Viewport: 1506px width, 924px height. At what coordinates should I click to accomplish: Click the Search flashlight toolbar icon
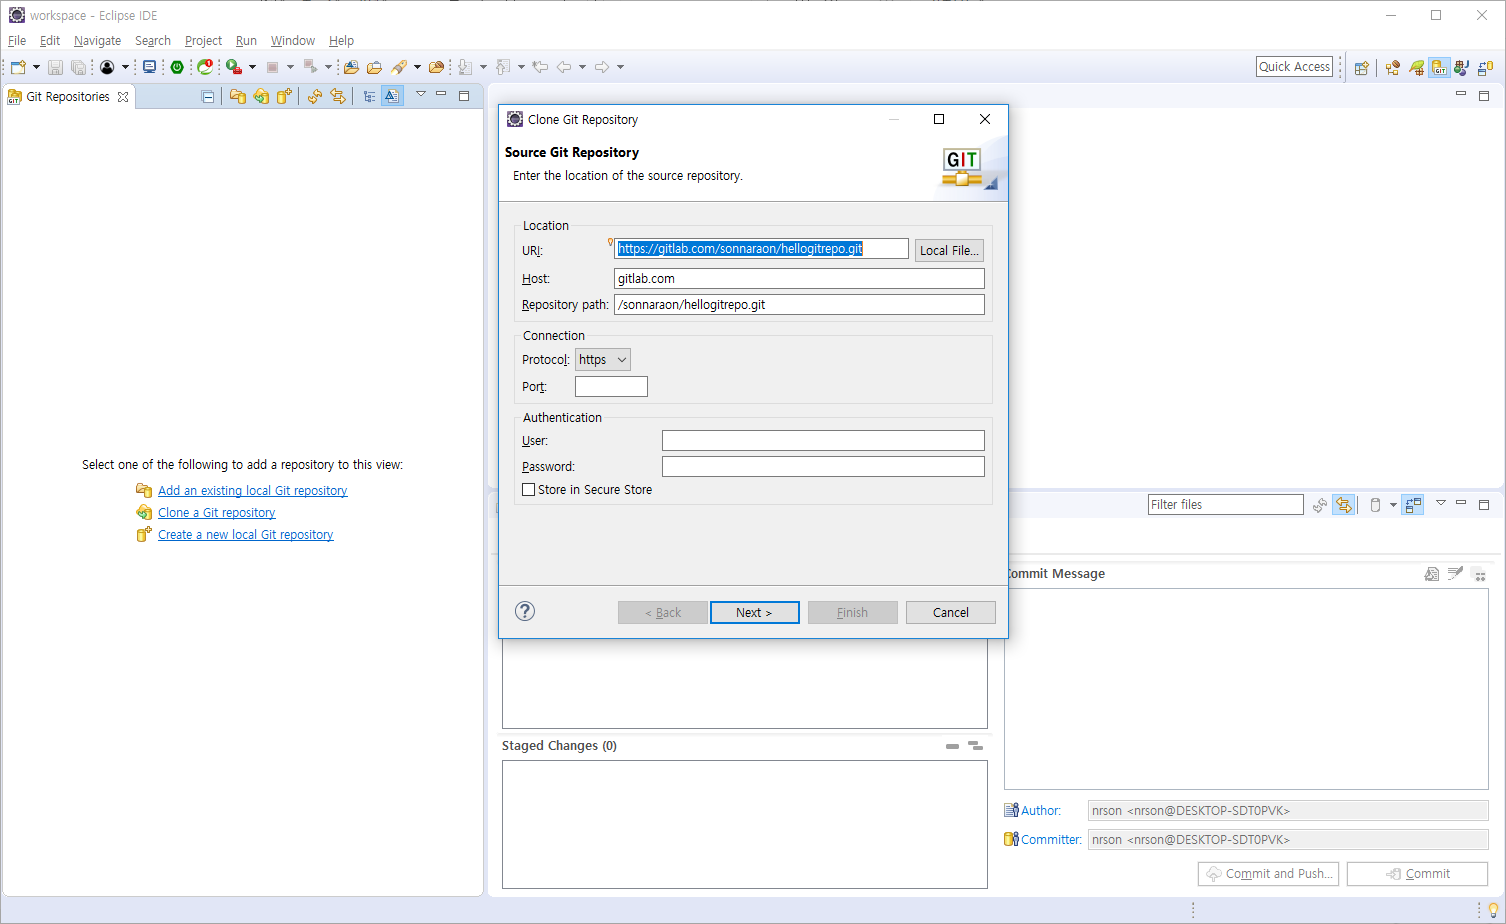tap(399, 67)
